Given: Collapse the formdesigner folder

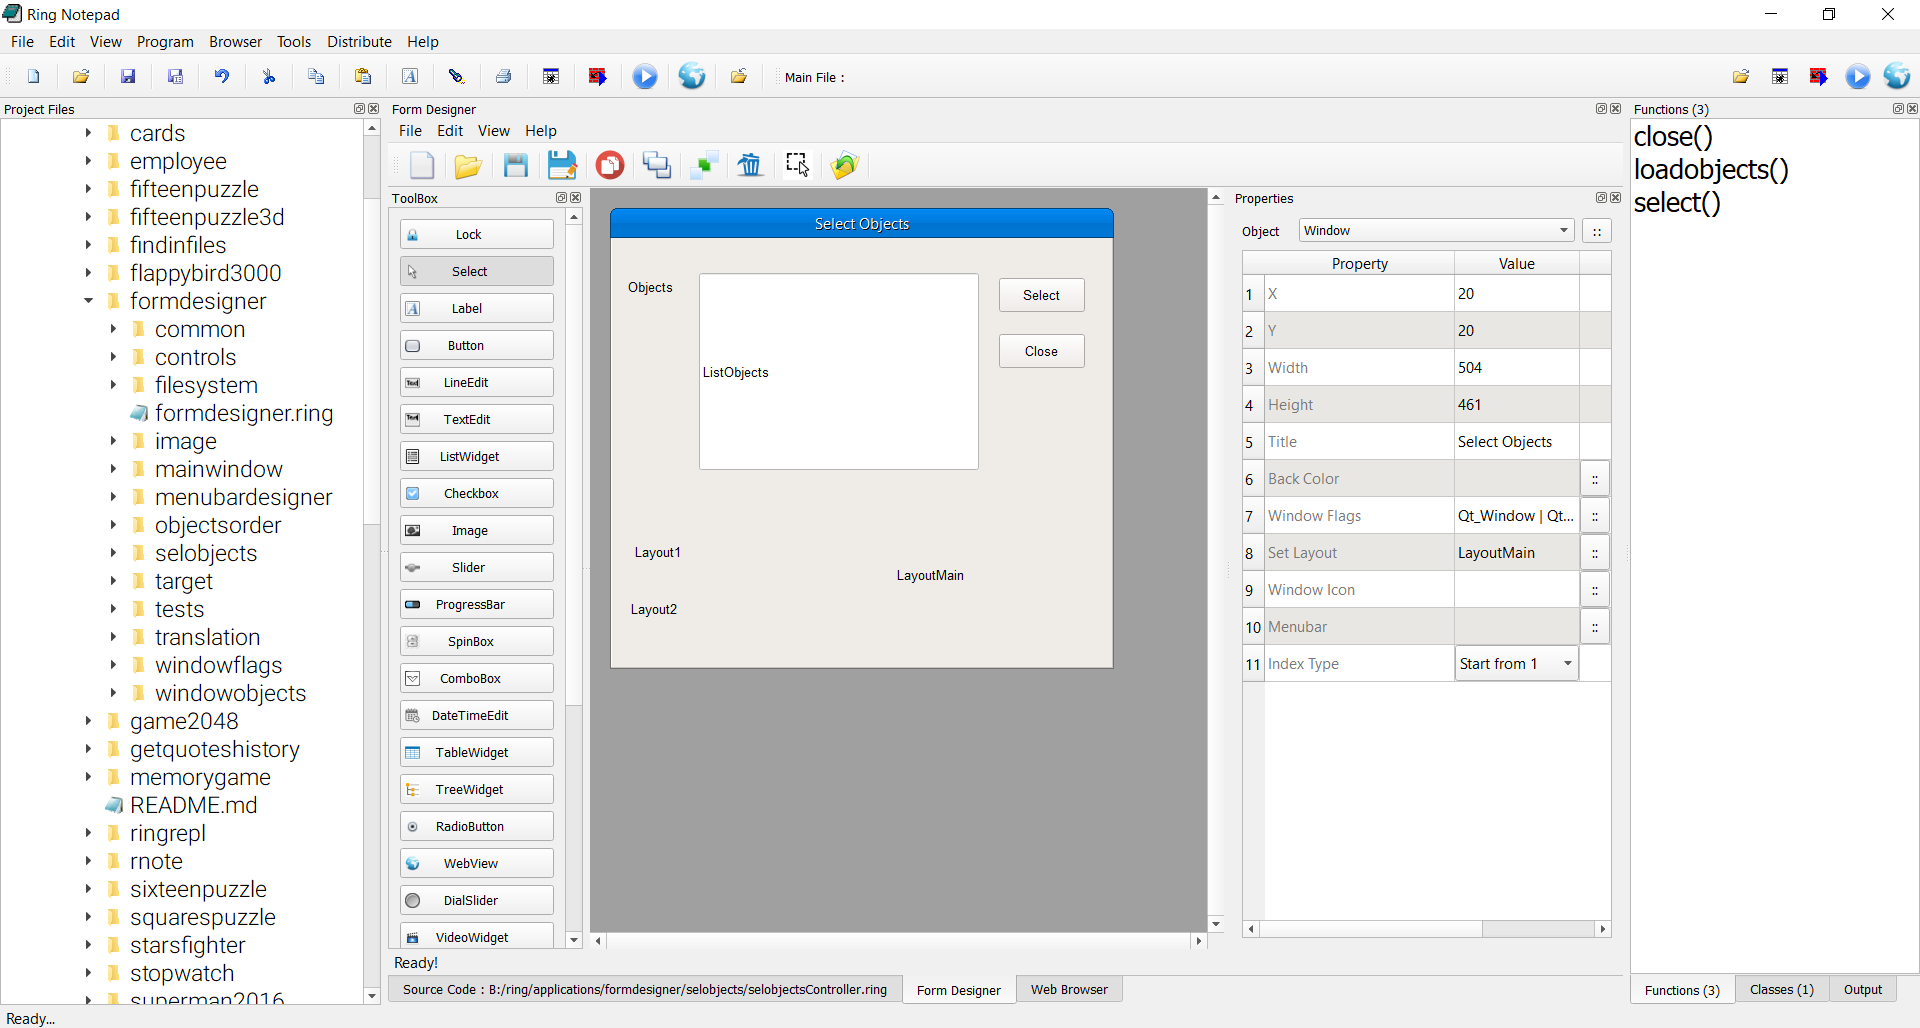Looking at the screenshot, I should point(88,301).
